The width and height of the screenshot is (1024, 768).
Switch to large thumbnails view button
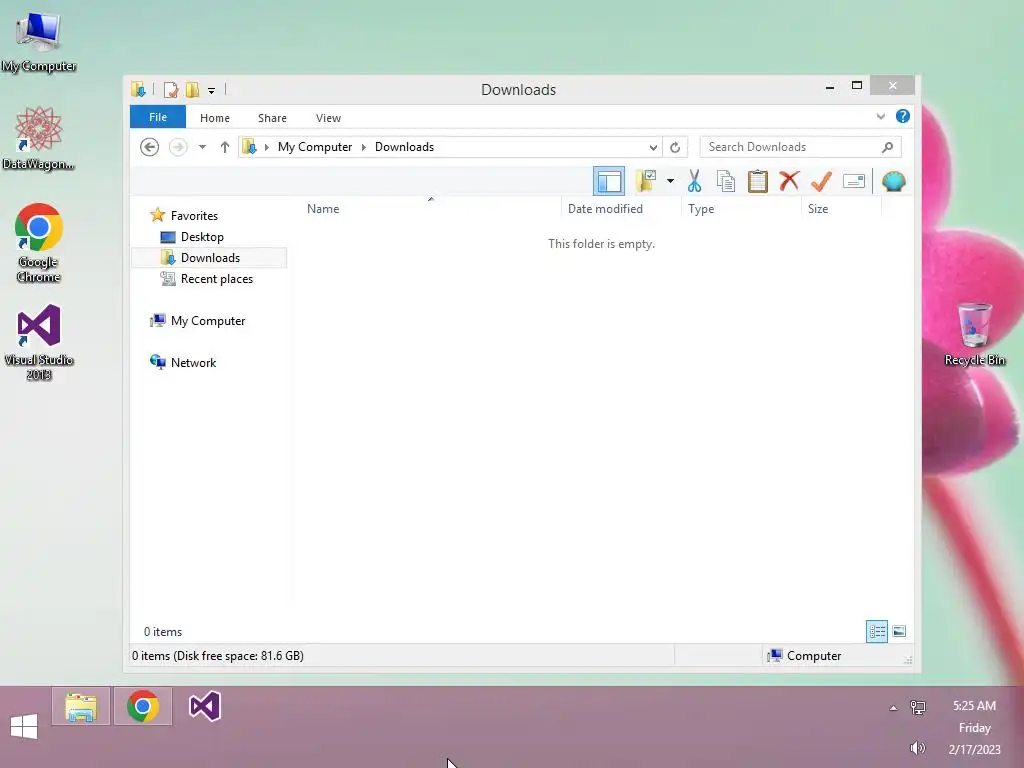point(899,632)
